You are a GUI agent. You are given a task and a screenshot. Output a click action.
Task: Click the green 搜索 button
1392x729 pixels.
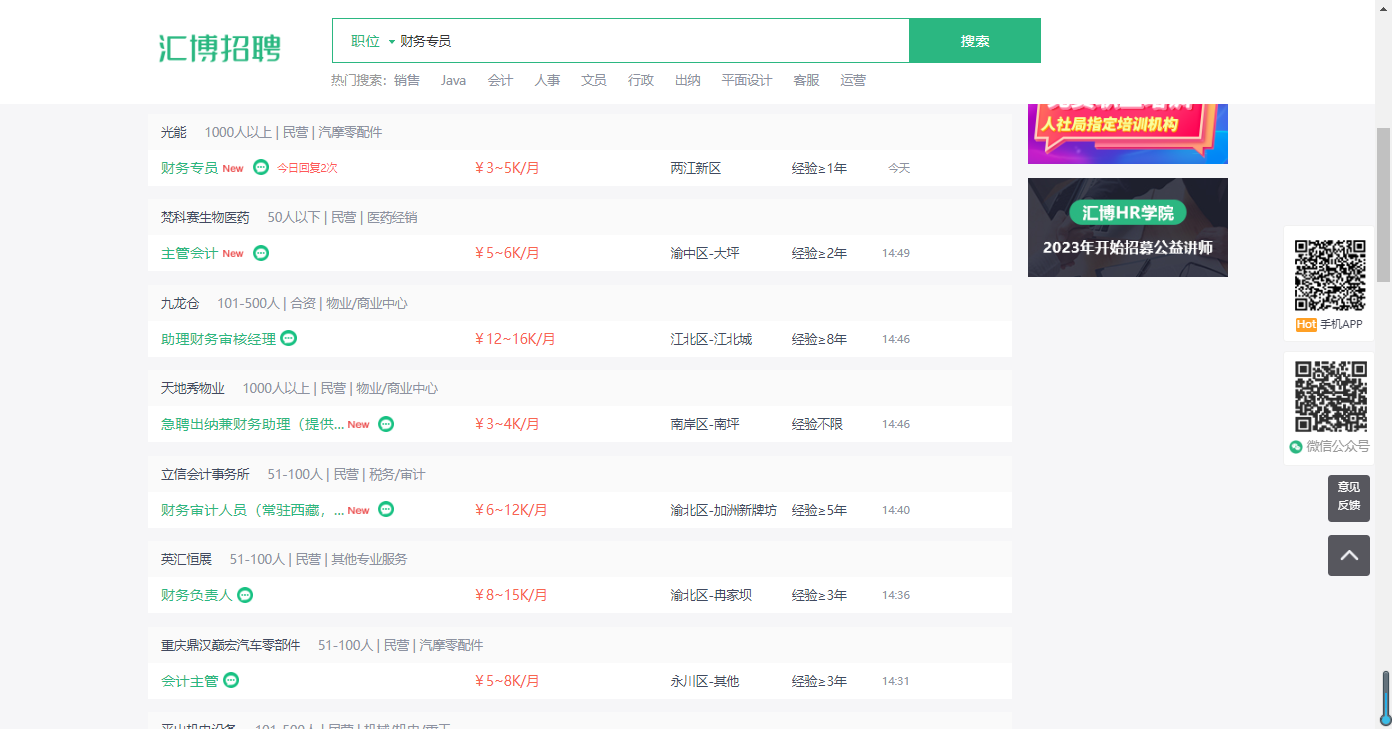(x=975, y=41)
